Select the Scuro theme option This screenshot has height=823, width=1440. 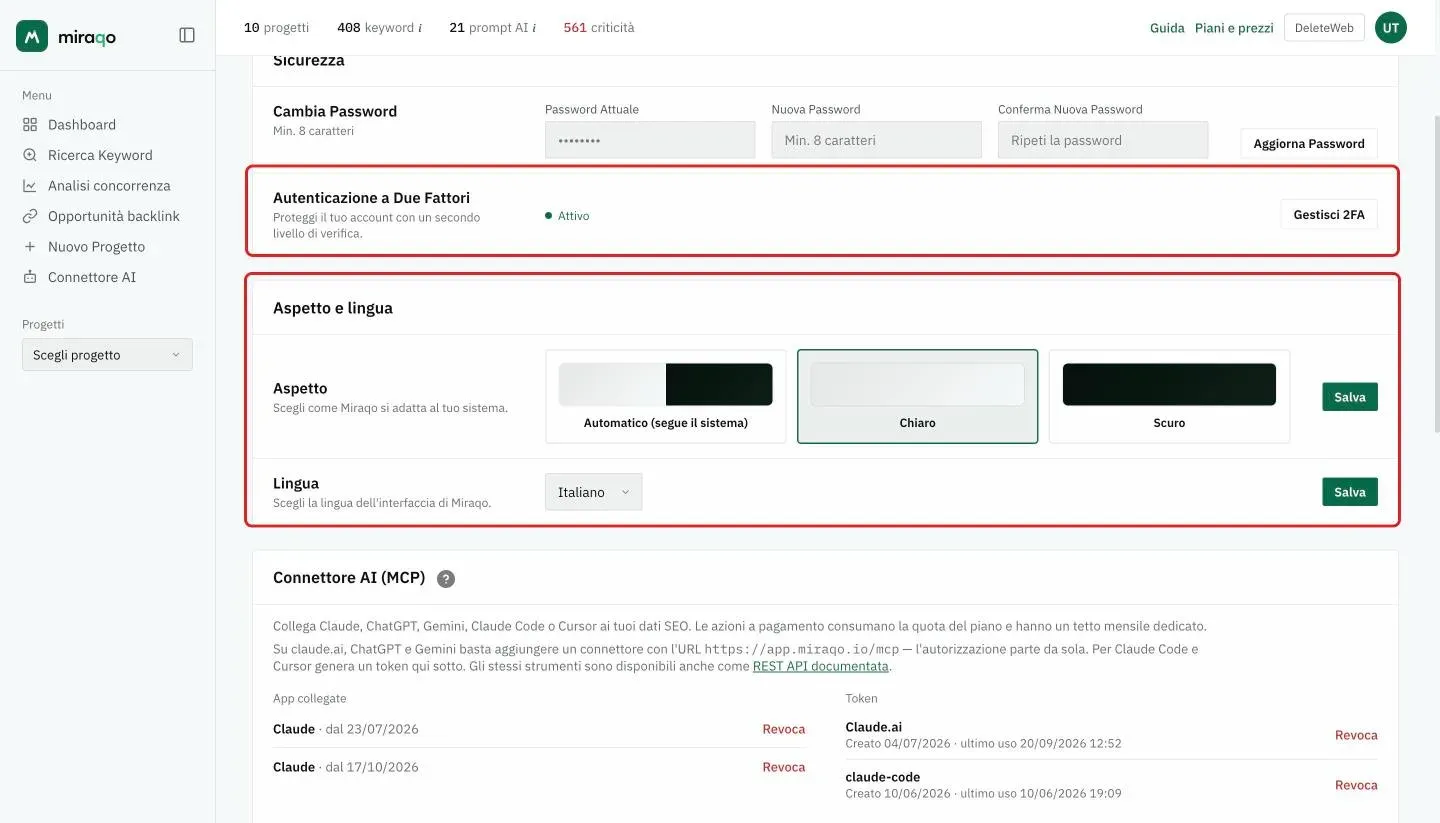1169,396
